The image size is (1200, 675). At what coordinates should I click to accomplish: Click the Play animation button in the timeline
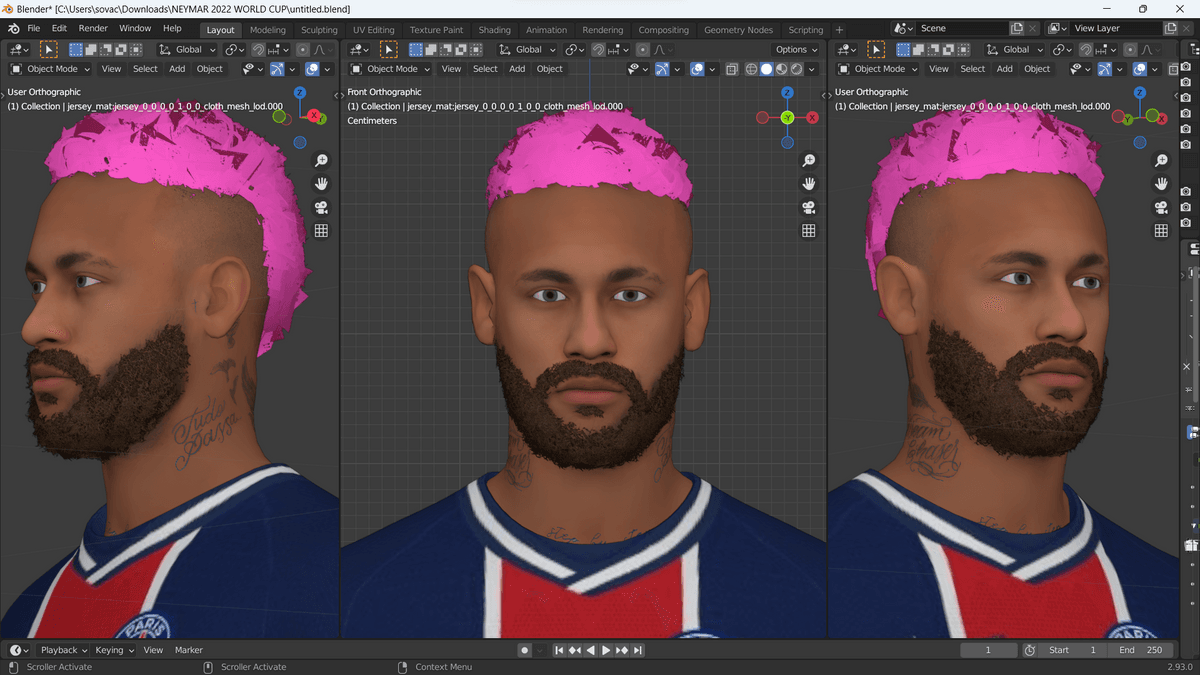click(606, 650)
